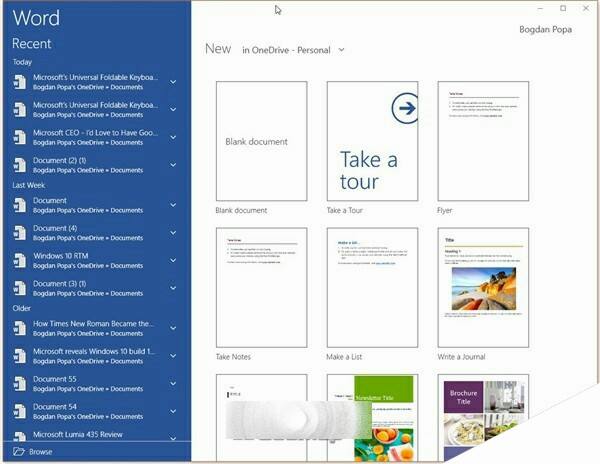The height and width of the screenshot is (464, 600).
Task: Show options for Document 54
Action: click(x=173, y=411)
